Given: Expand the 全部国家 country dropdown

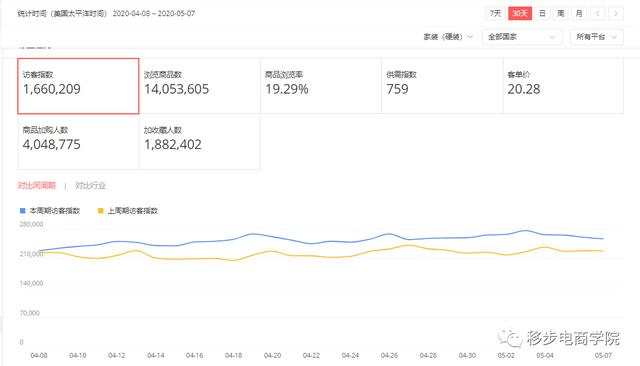Looking at the screenshot, I should (x=522, y=37).
